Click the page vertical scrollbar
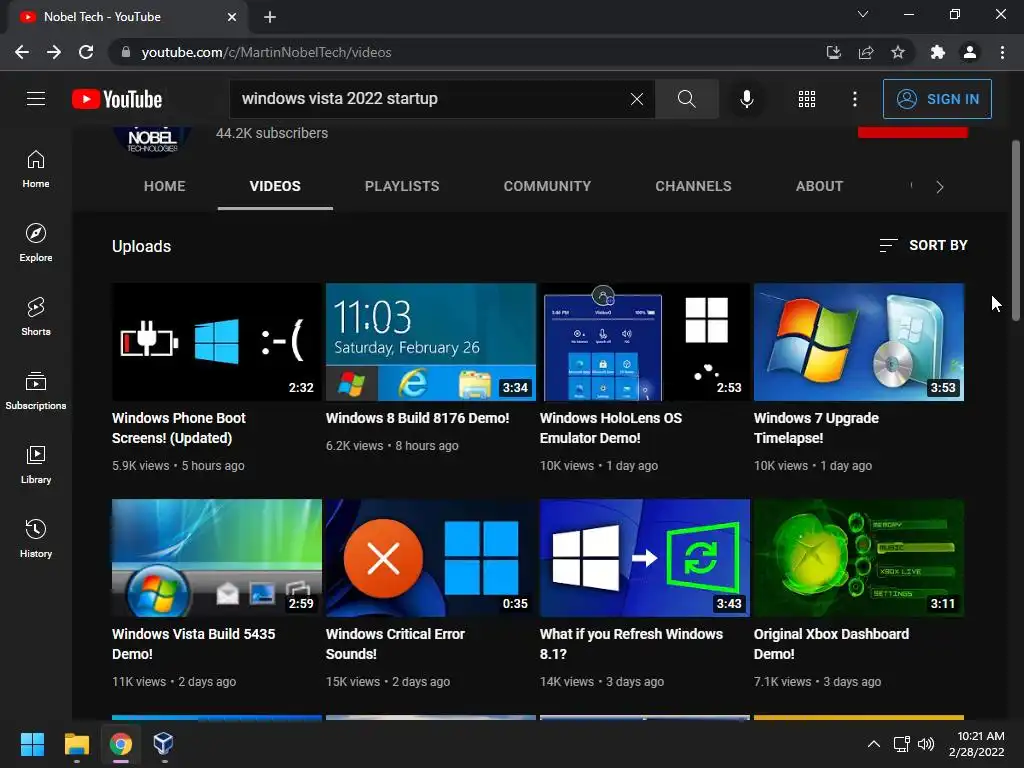 click(1016, 231)
